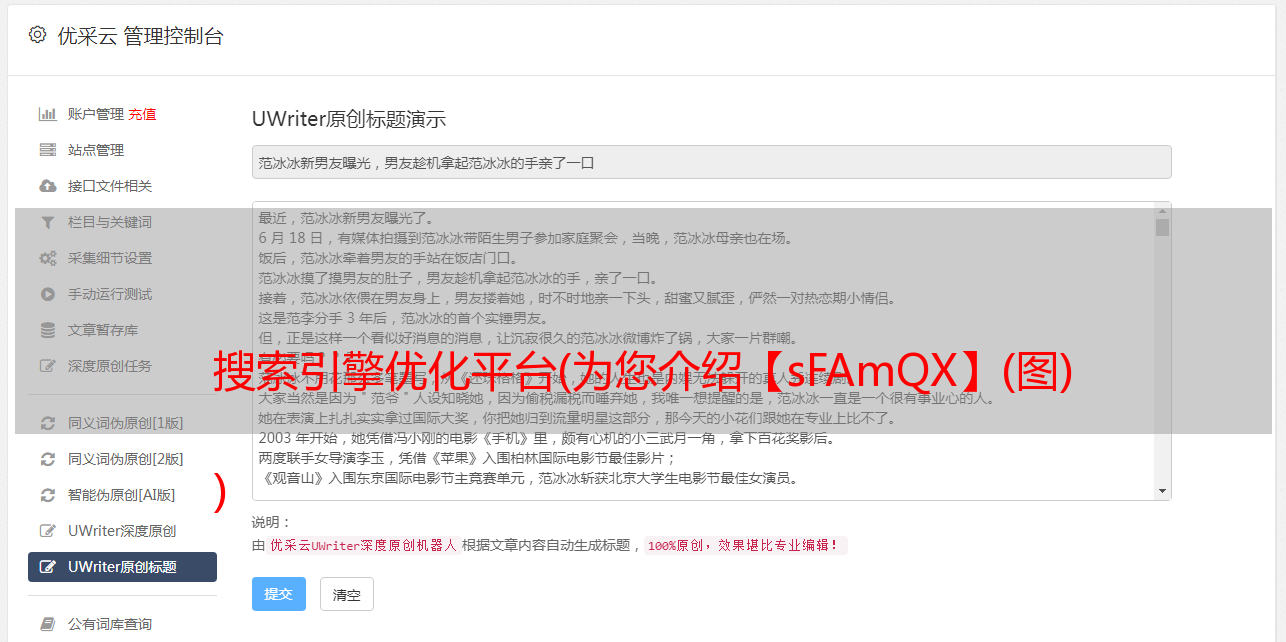
Task: Click the bar chart icon for 账户管理
Action: click(47, 114)
